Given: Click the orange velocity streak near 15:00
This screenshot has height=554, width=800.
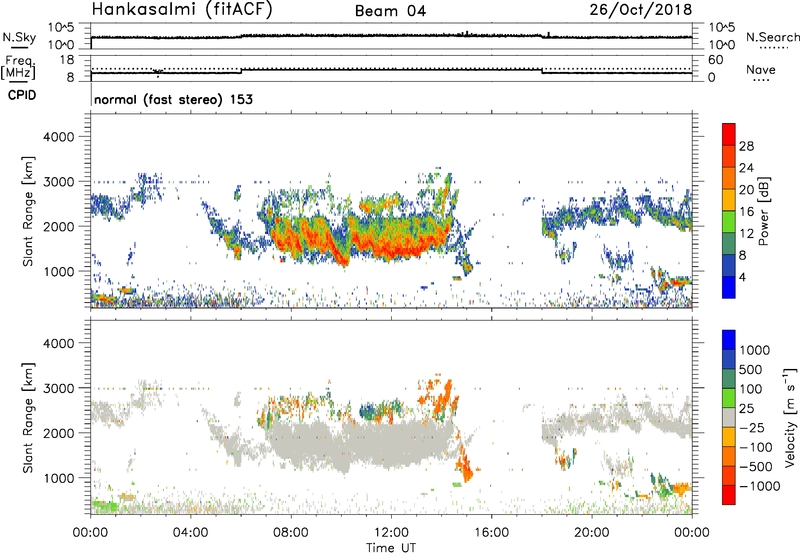Looking at the screenshot, I should click(463, 462).
